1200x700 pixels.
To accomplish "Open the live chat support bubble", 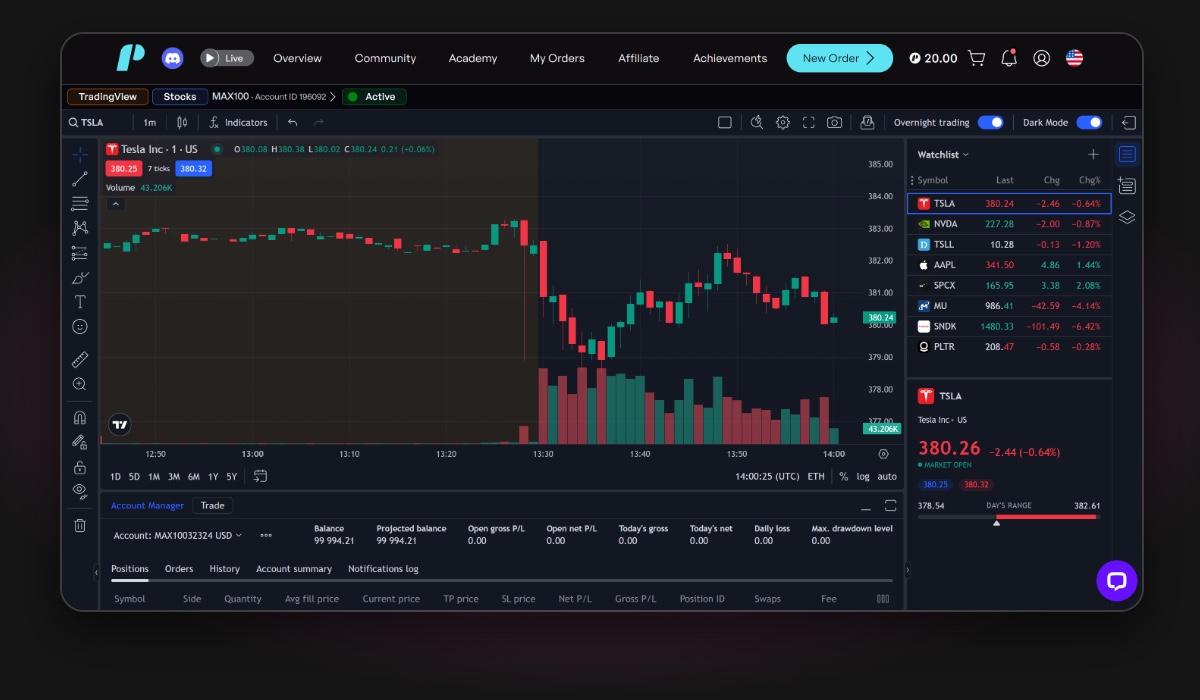I will point(1117,580).
